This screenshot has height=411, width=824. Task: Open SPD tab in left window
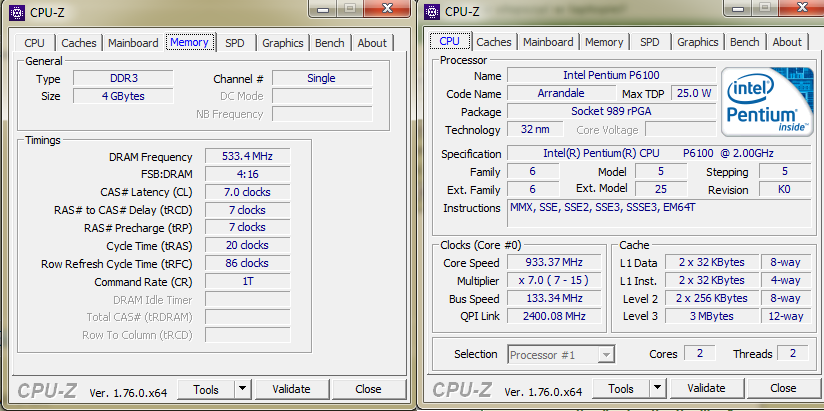235,43
